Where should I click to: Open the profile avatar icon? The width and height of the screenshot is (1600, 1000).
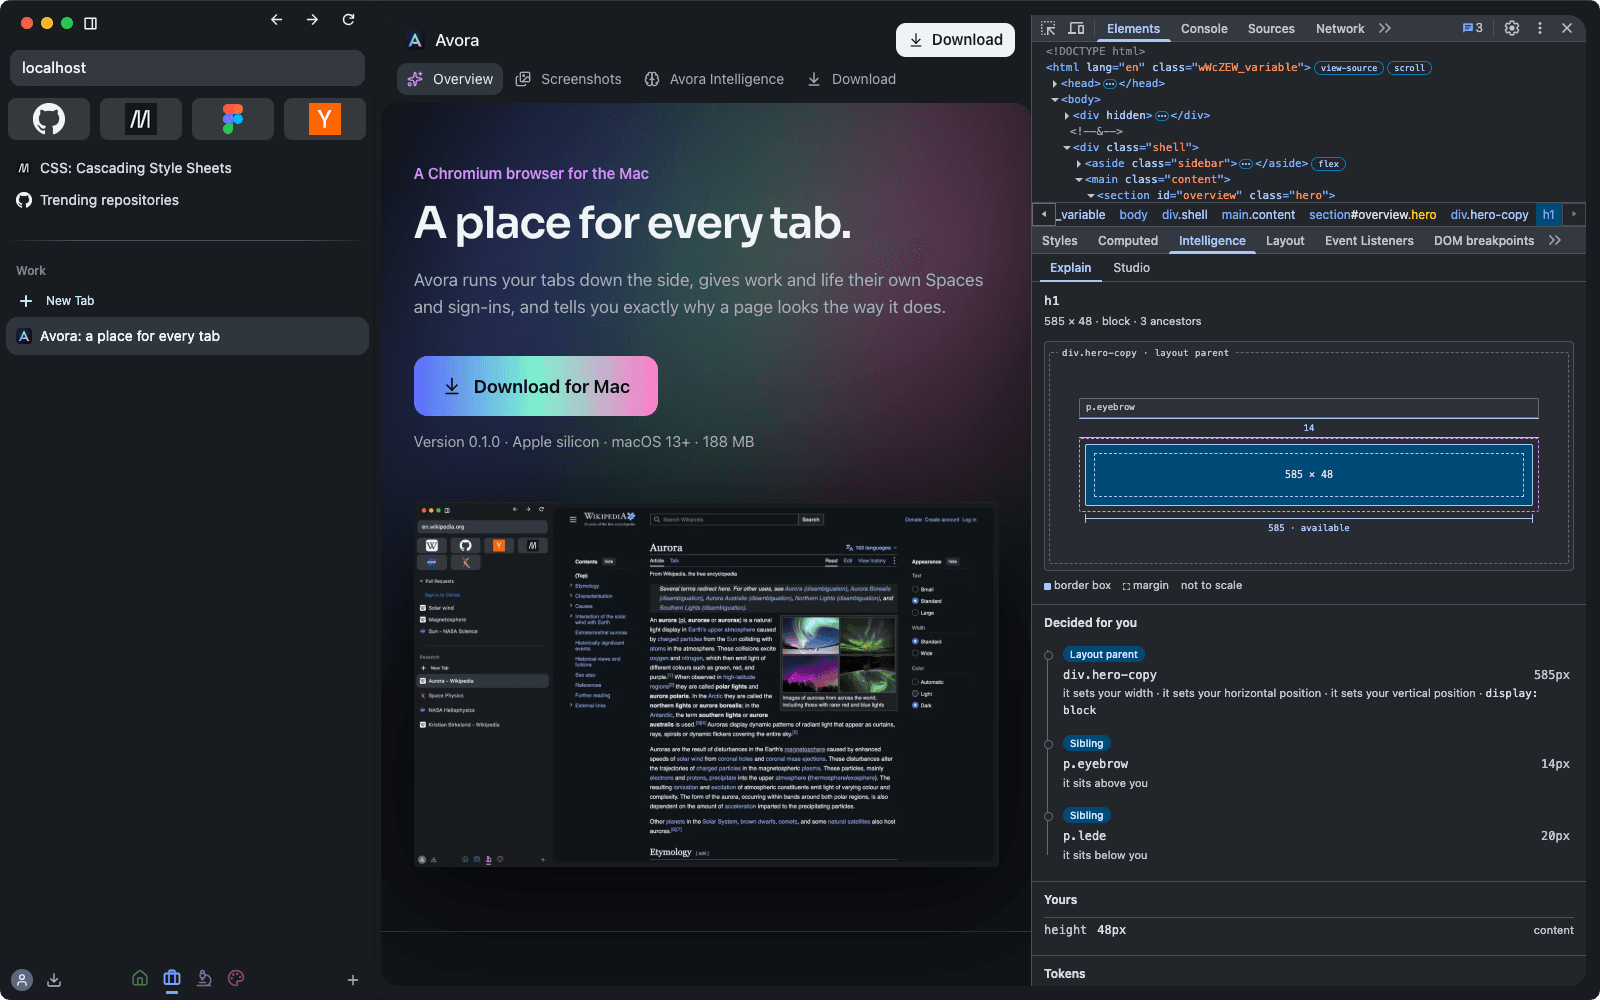click(x=22, y=980)
